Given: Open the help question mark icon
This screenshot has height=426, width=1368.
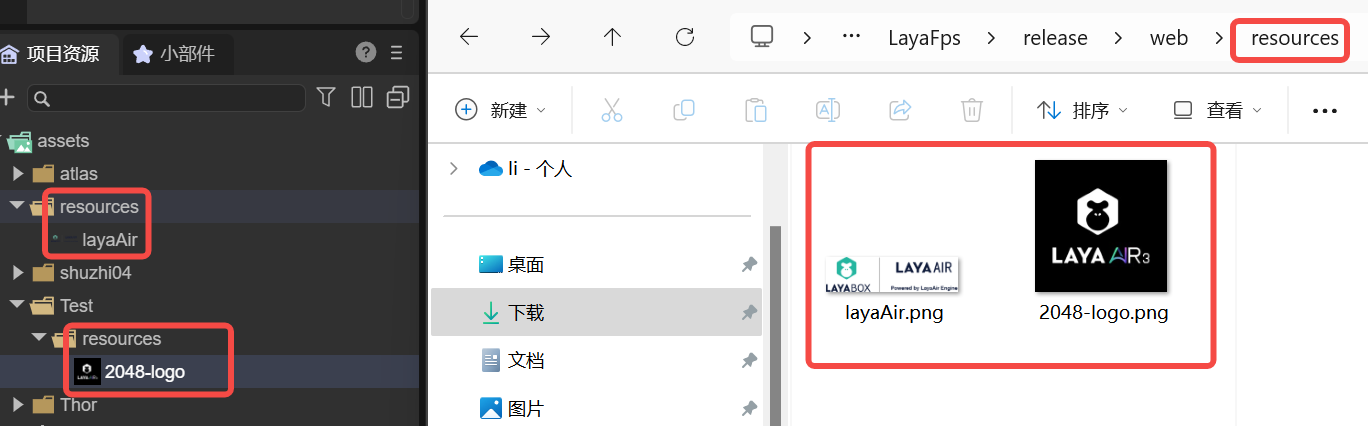Looking at the screenshot, I should [x=366, y=53].
